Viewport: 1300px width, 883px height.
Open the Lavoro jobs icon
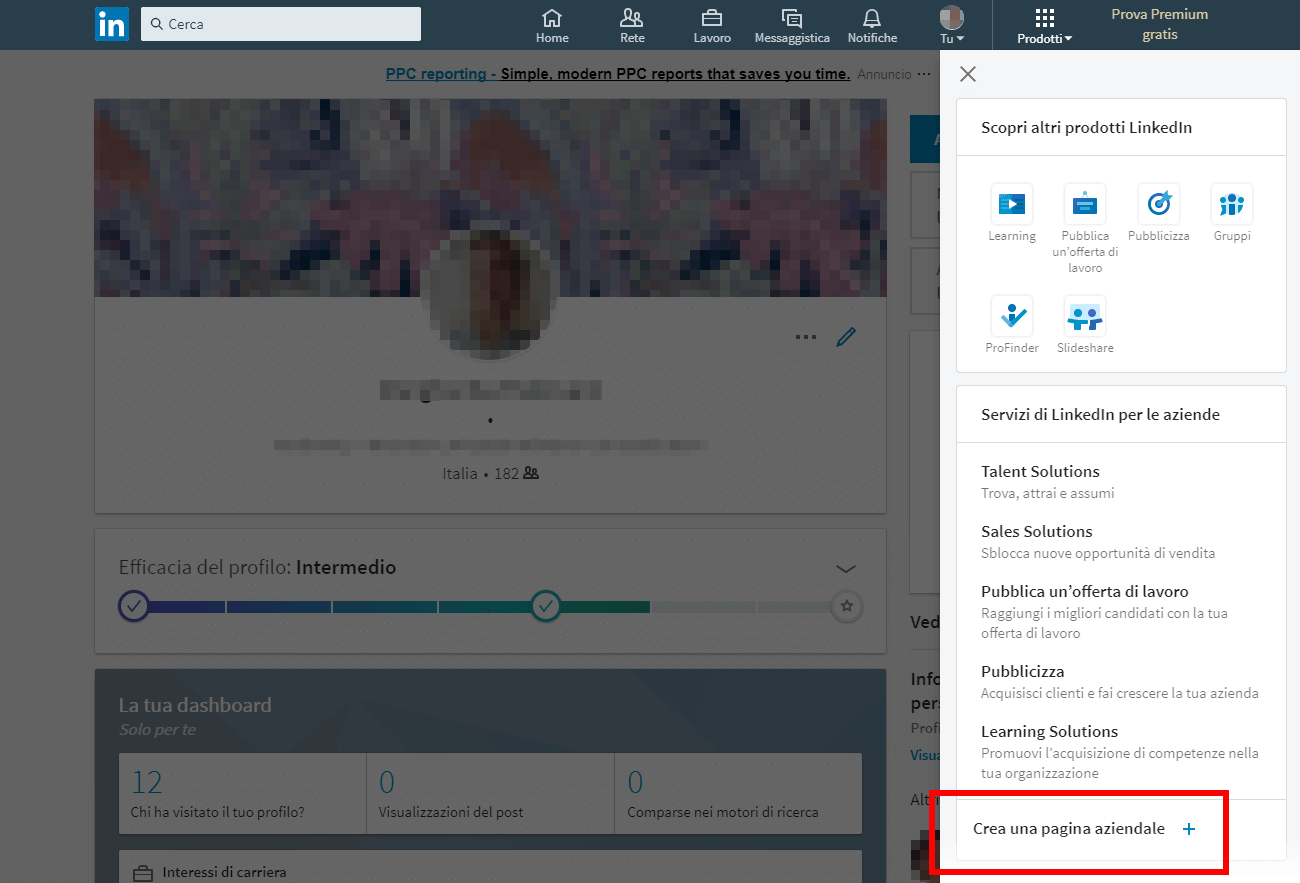point(712,26)
